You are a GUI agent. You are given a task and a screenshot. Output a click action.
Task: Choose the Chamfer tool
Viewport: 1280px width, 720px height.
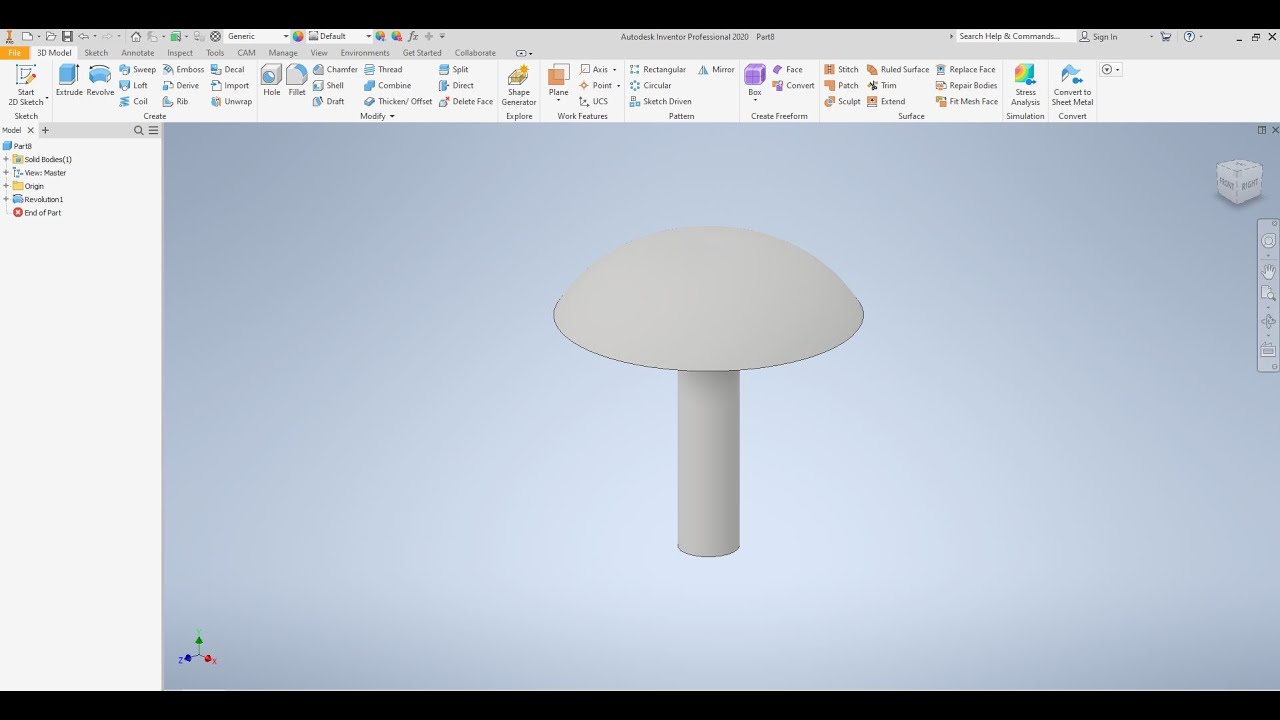click(x=335, y=70)
